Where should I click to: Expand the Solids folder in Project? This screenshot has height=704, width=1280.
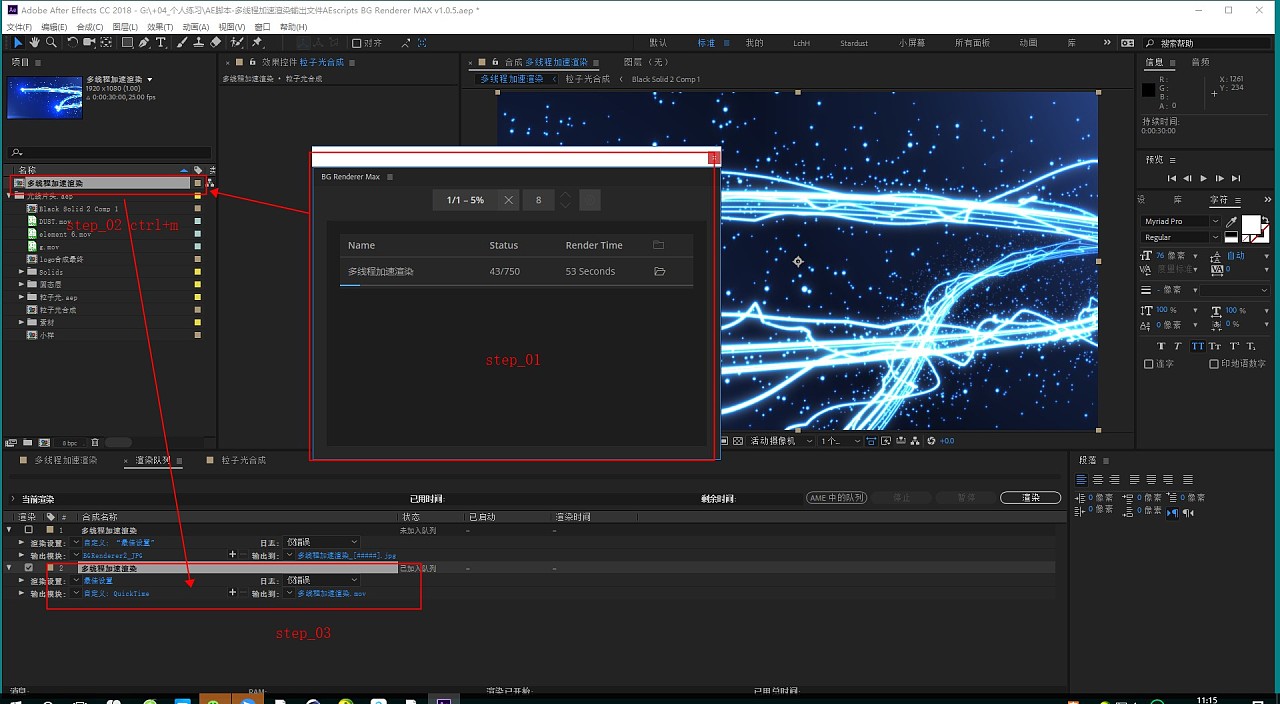point(22,271)
